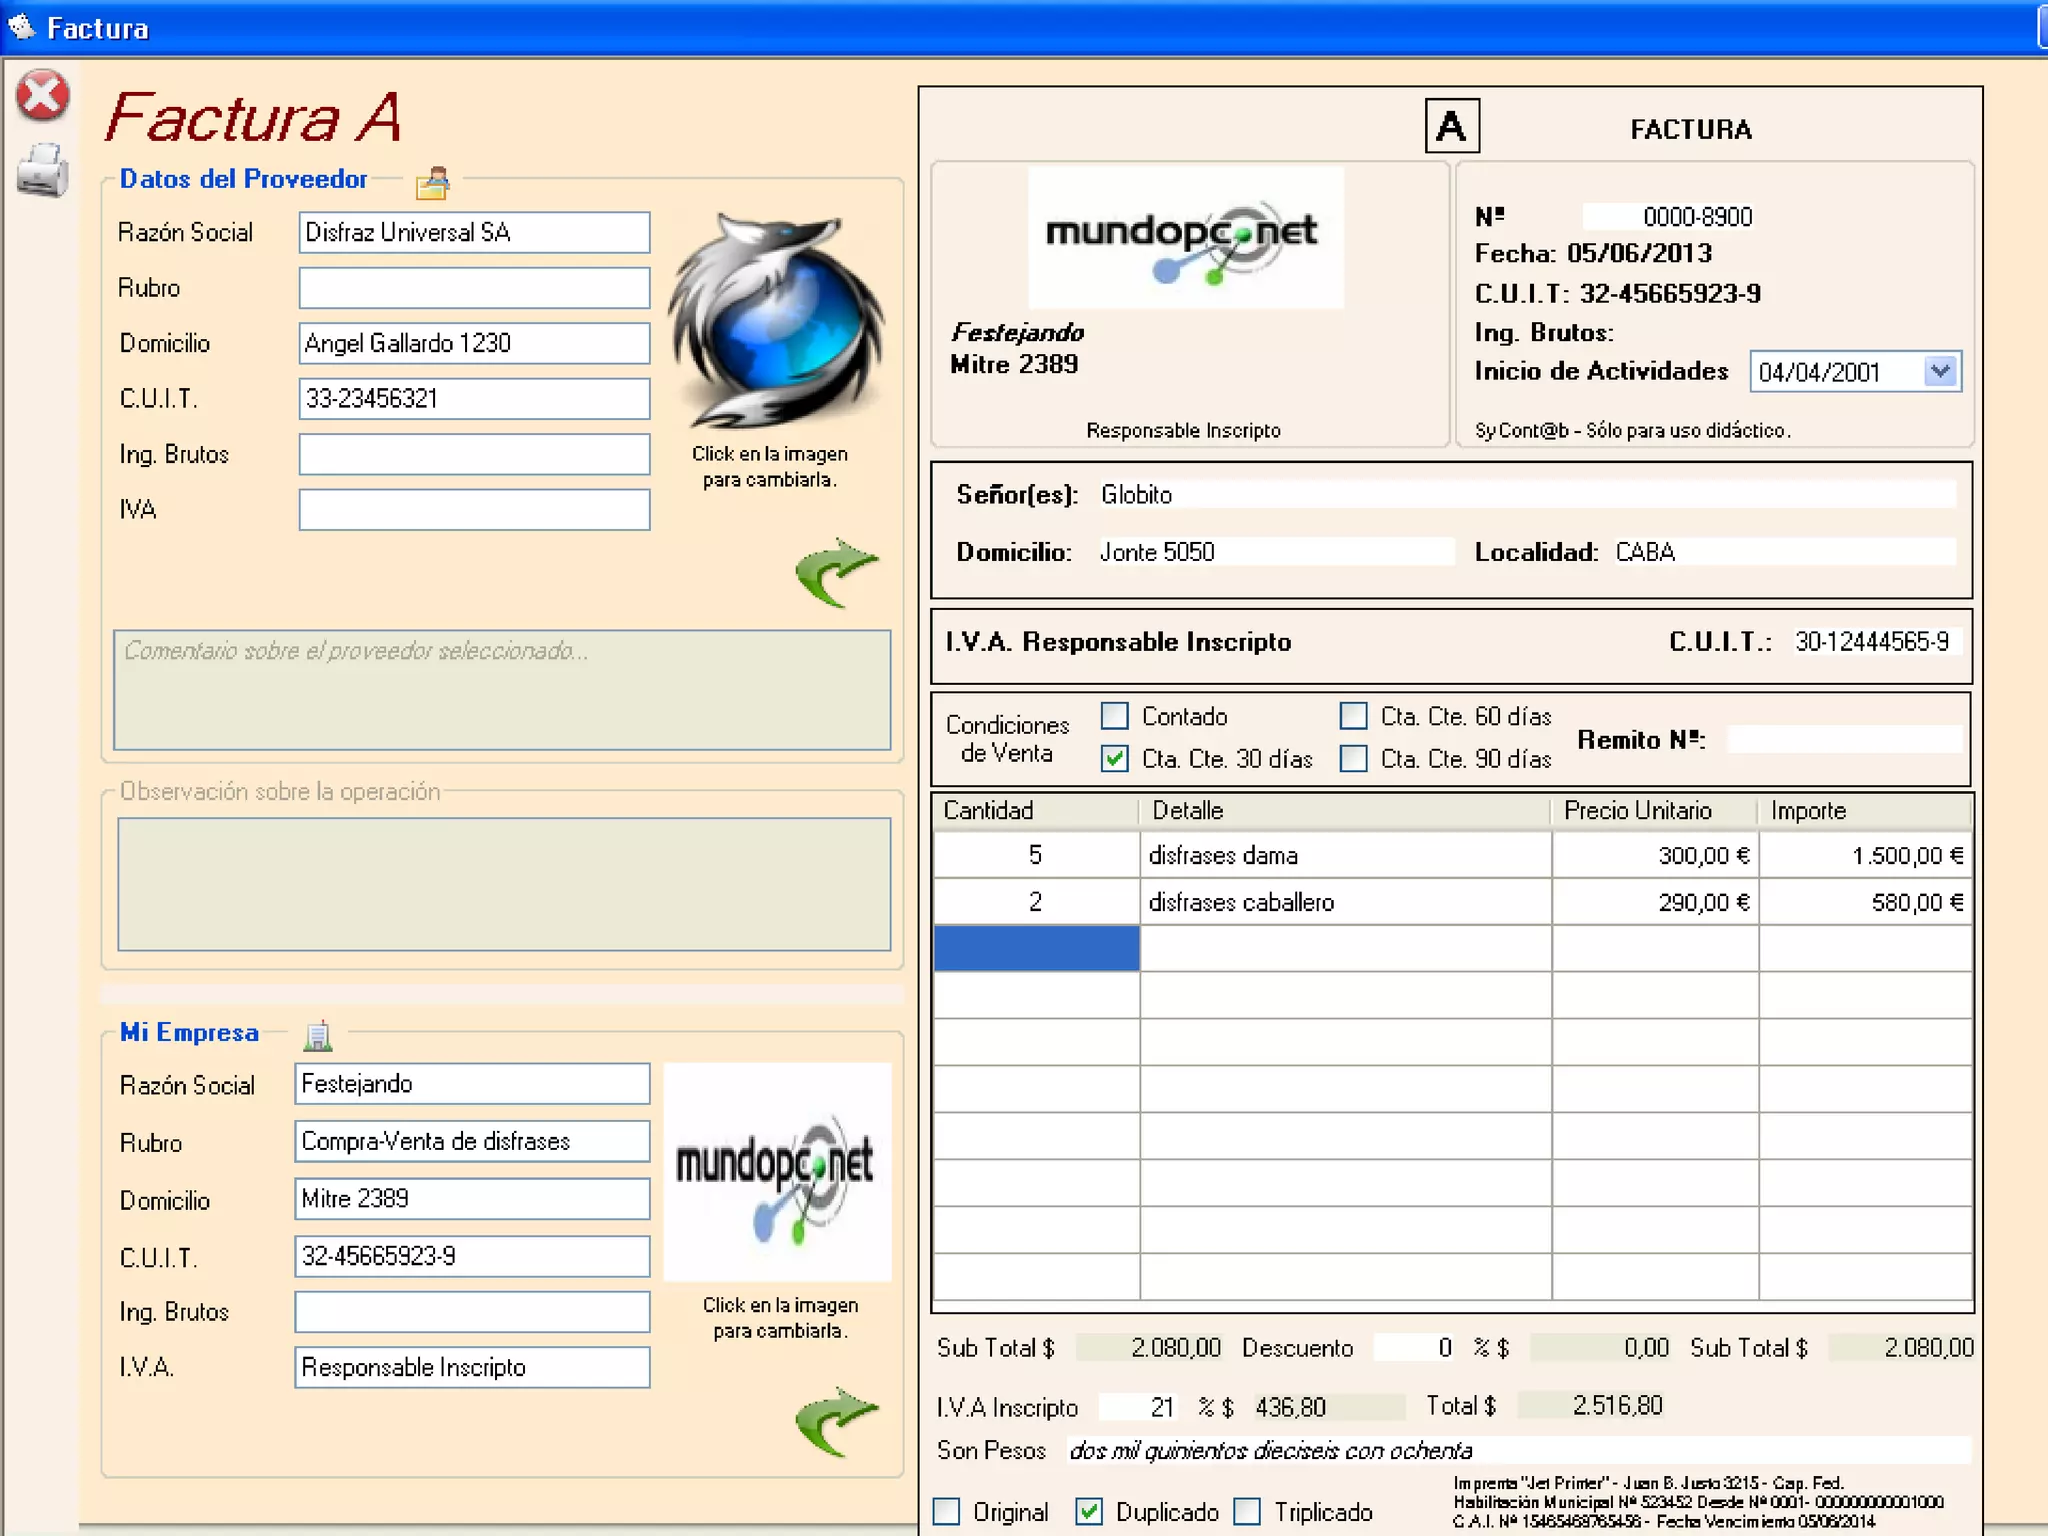Click the supplier Rubro text field
The width and height of the screenshot is (2048, 1536).
pos(474,288)
